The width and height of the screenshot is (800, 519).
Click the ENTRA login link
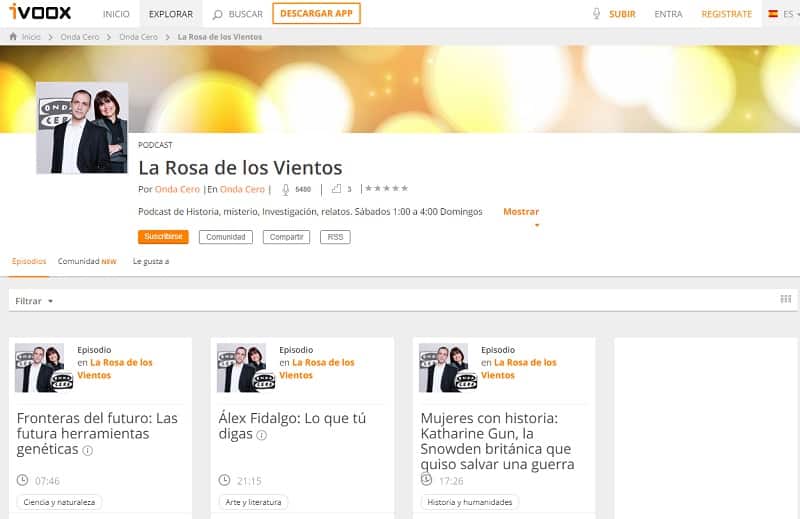pos(668,14)
